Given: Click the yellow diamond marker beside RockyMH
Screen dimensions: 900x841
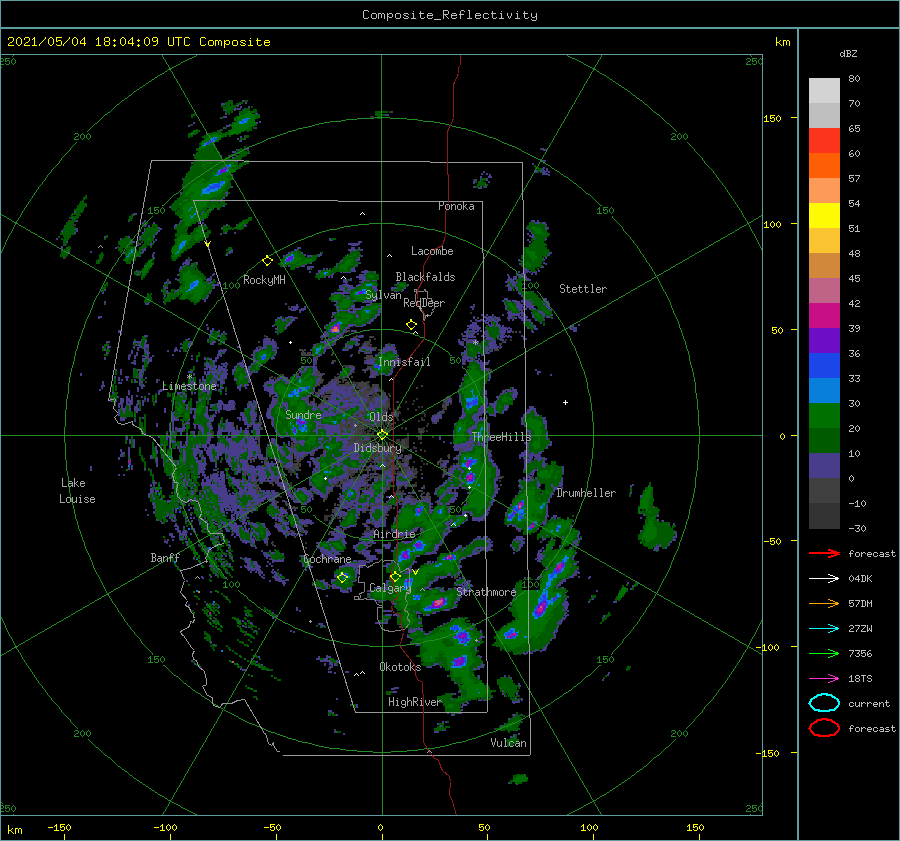Looking at the screenshot, I should pos(267,261).
